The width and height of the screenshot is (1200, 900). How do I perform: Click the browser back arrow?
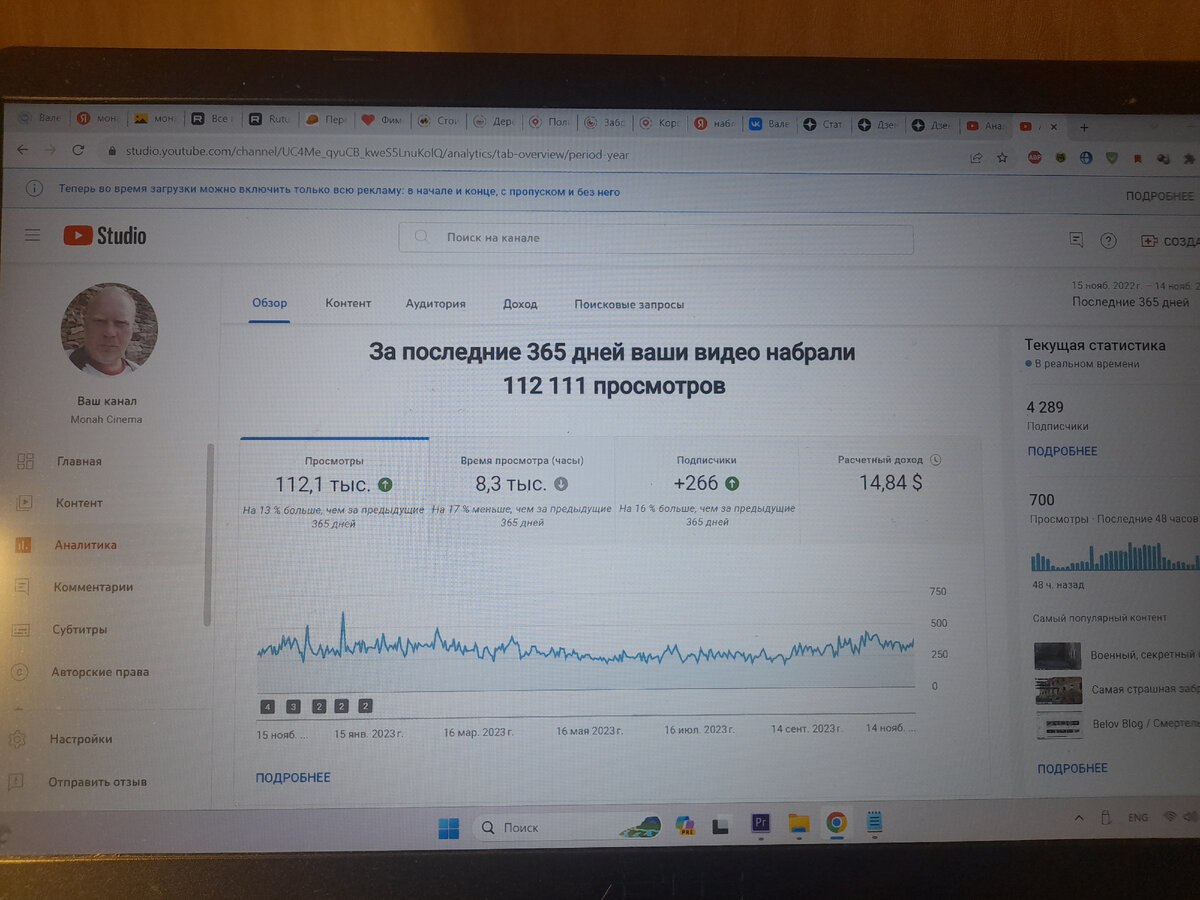click(22, 149)
